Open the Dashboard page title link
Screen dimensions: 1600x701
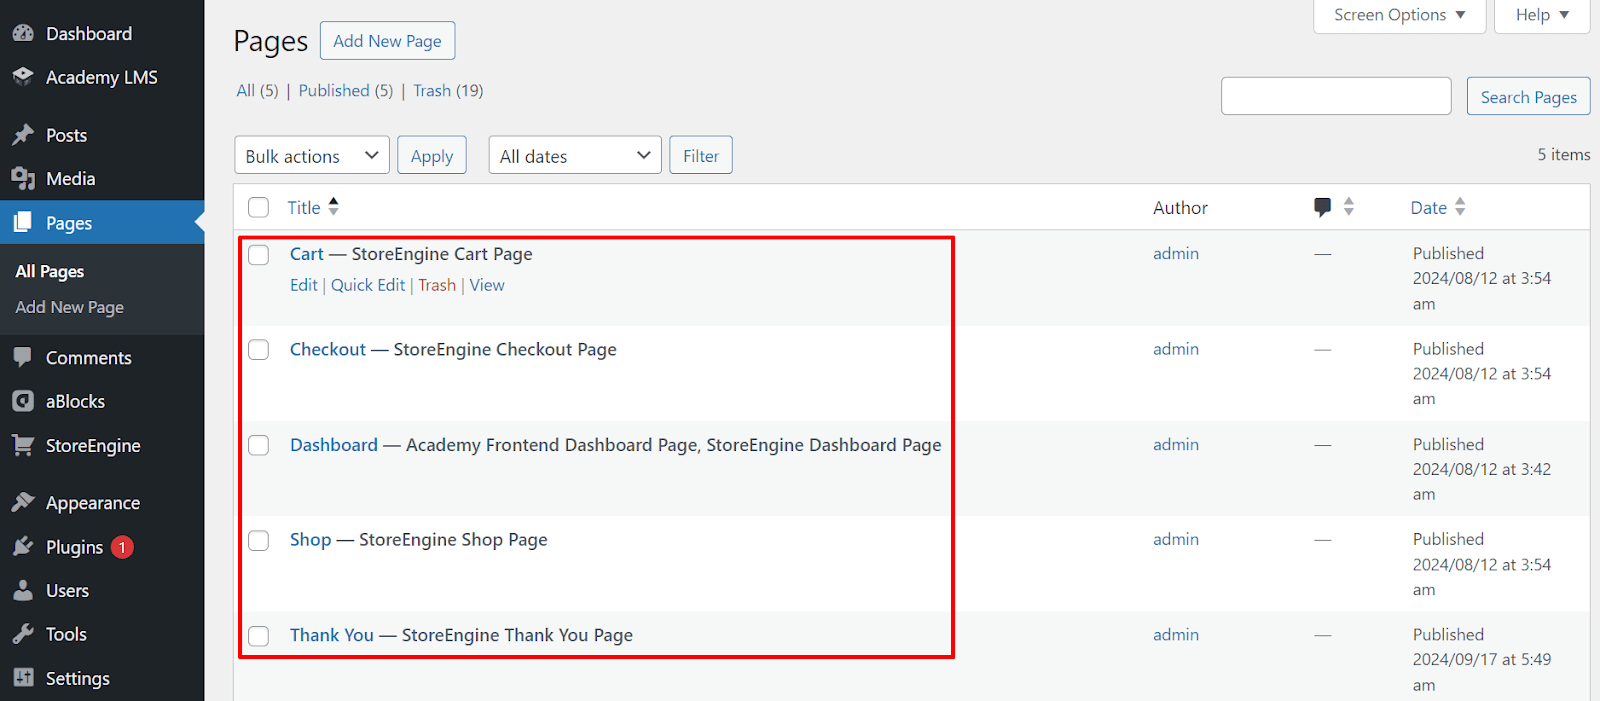[x=334, y=445]
